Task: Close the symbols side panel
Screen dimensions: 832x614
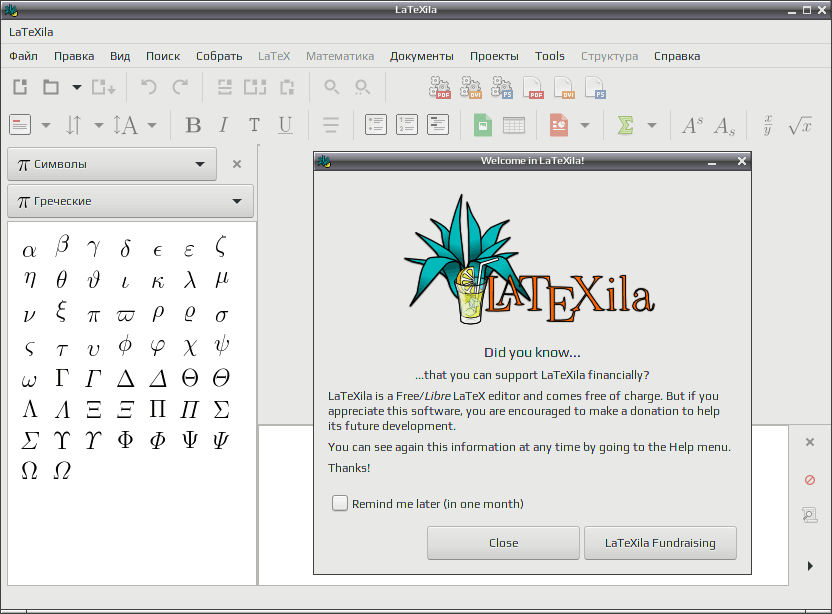Action: pos(237,165)
